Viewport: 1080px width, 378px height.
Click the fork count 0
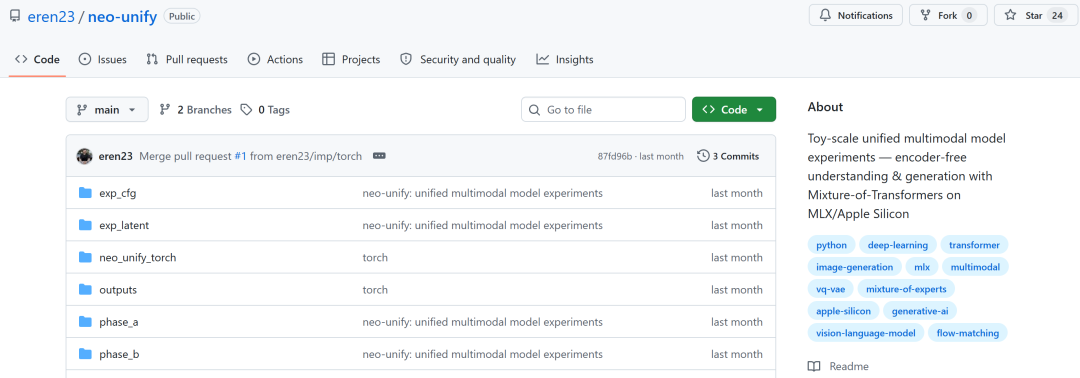[969, 15]
